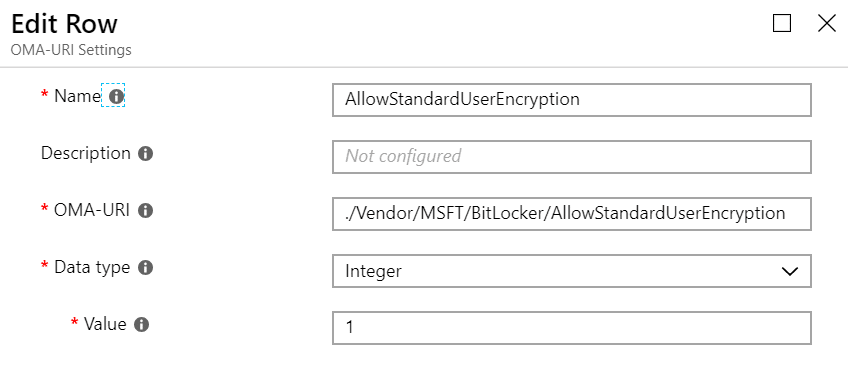The width and height of the screenshot is (848, 368).
Task: Click the Value label text
Action: click(x=105, y=324)
